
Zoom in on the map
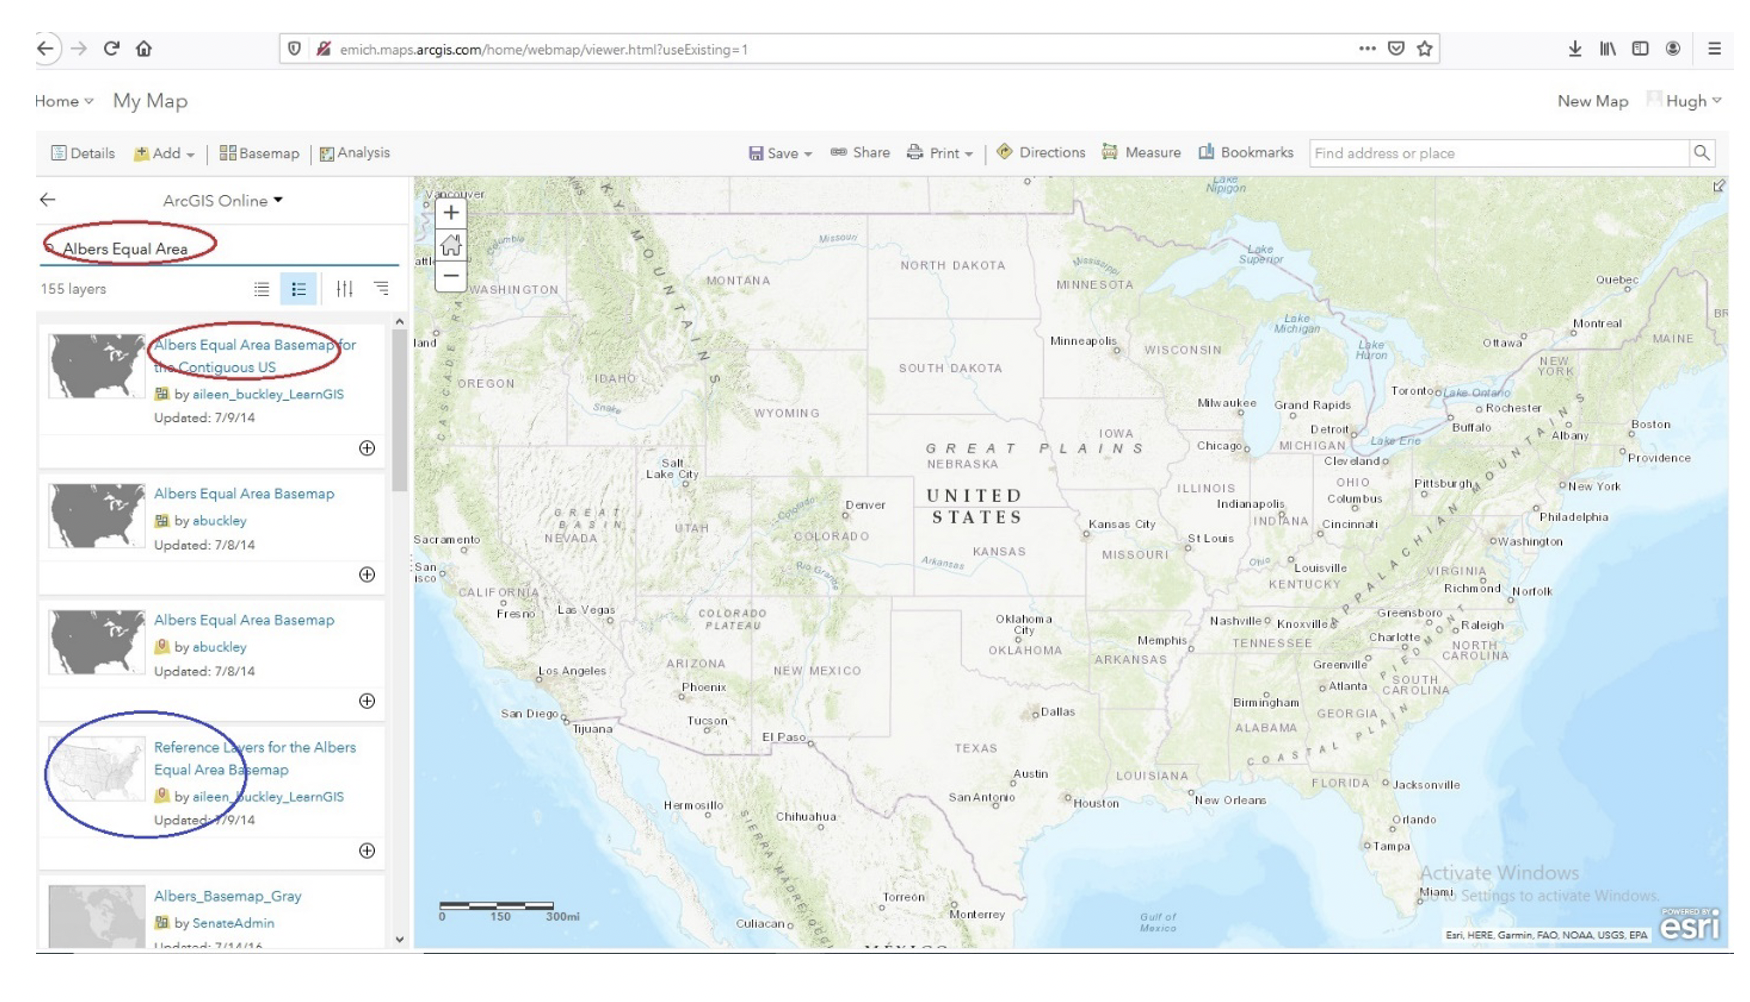[x=451, y=212]
